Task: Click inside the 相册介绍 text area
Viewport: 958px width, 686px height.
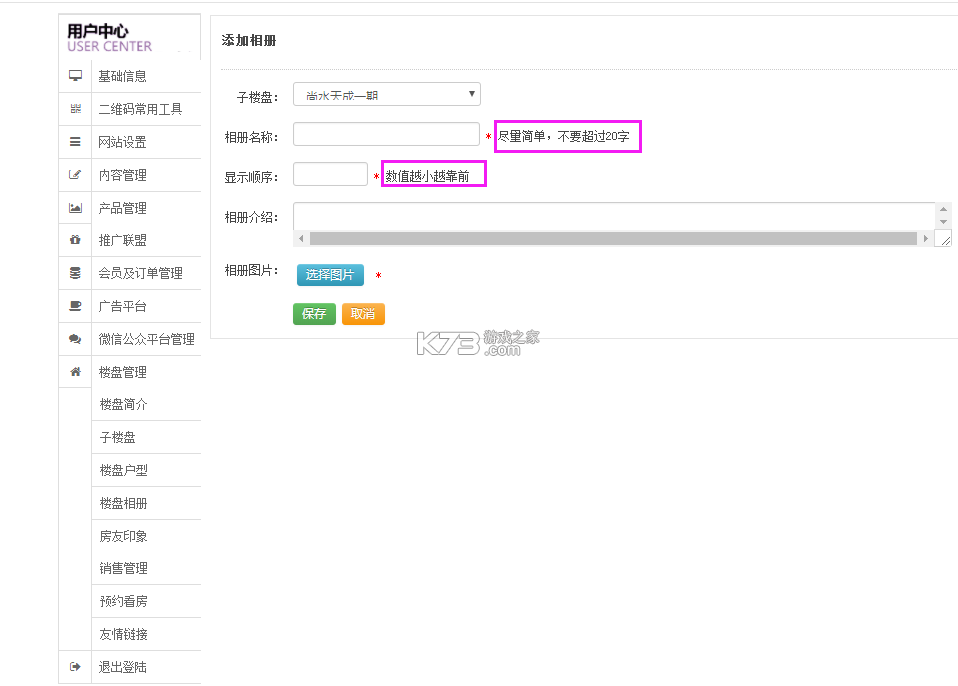Action: click(614, 216)
